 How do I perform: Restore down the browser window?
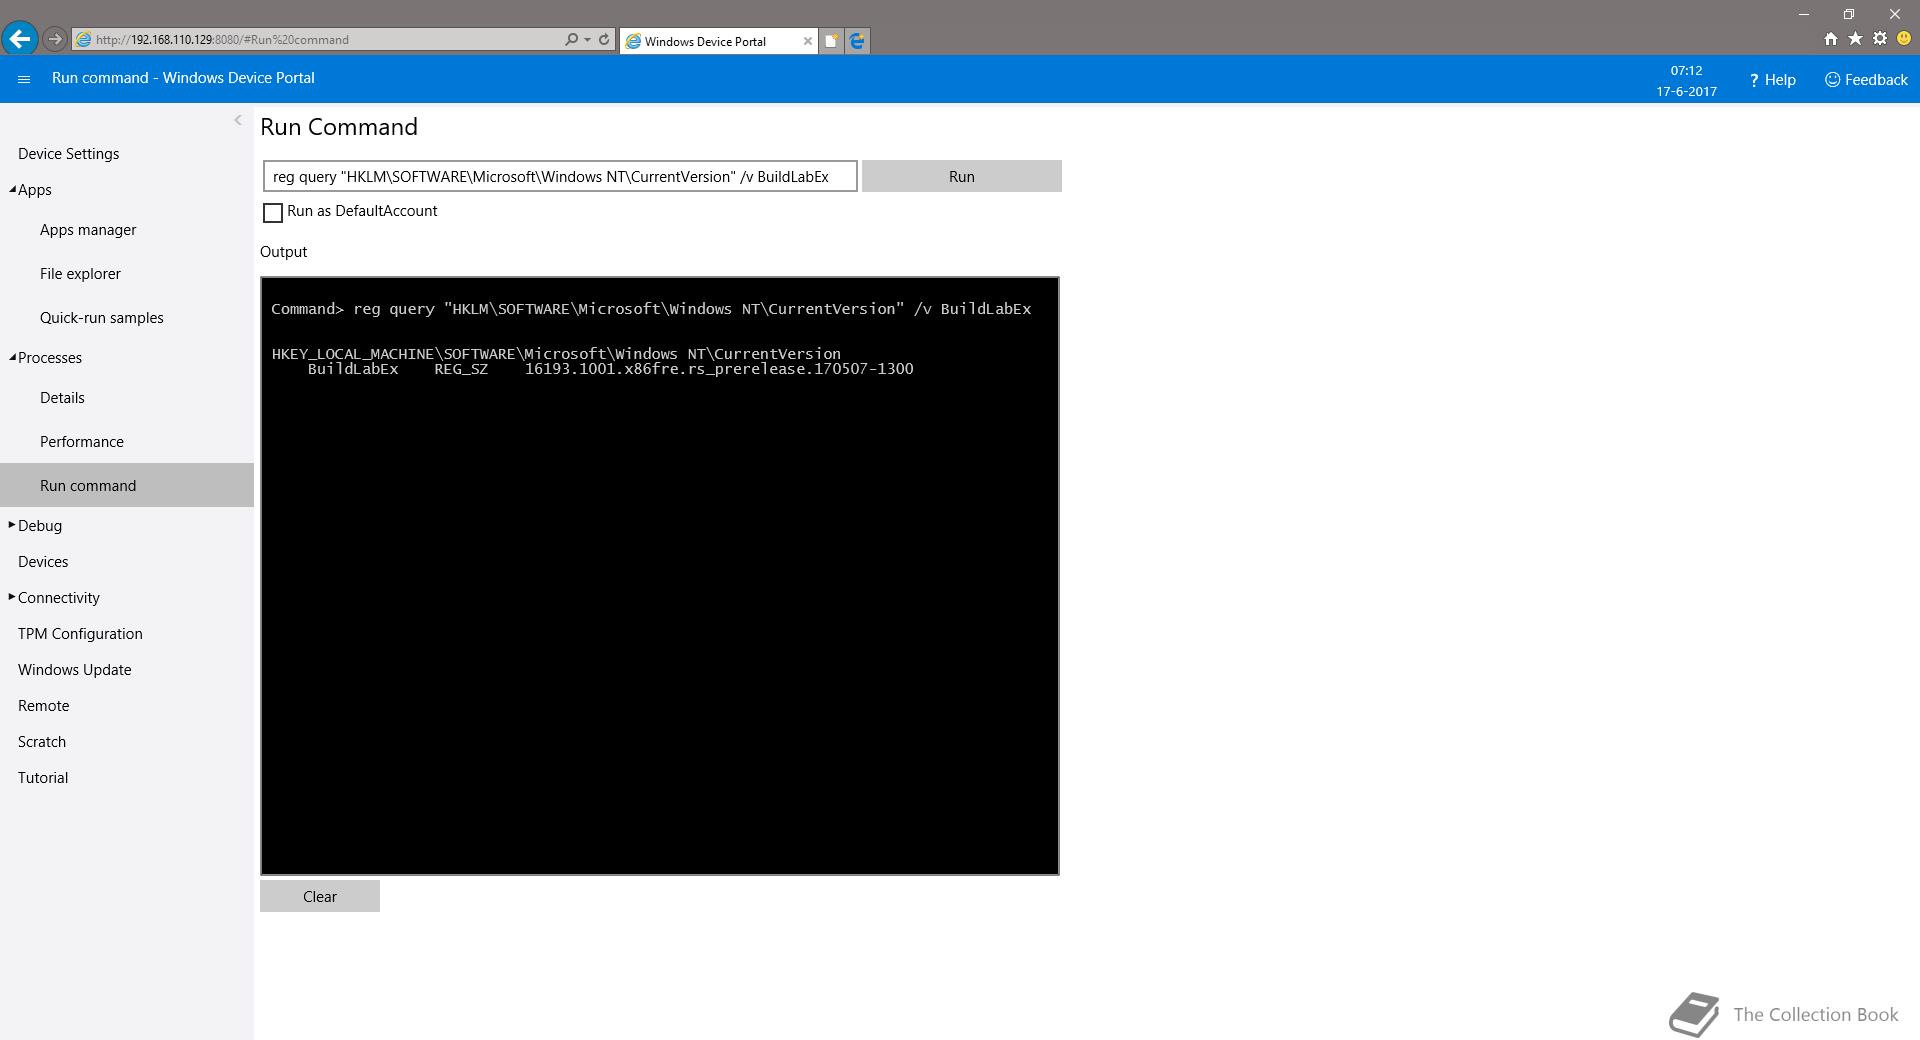tap(1849, 14)
